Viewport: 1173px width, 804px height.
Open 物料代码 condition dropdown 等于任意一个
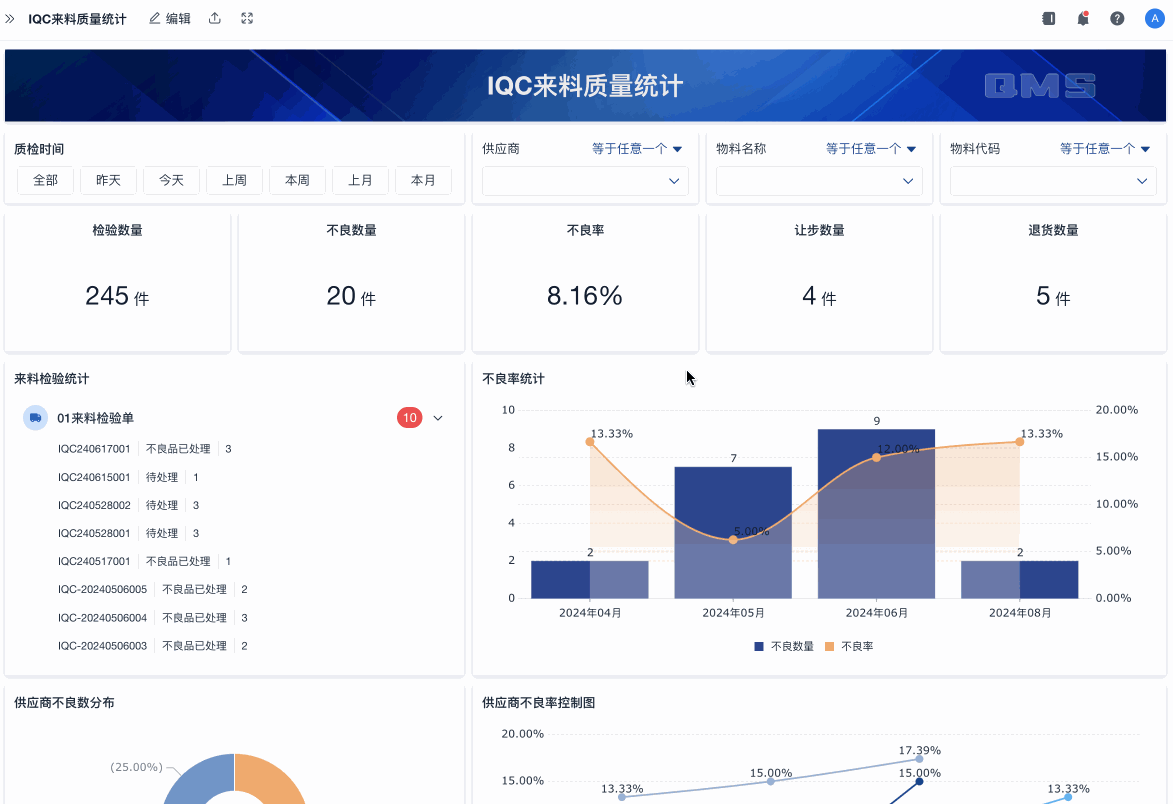coord(1105,149)
